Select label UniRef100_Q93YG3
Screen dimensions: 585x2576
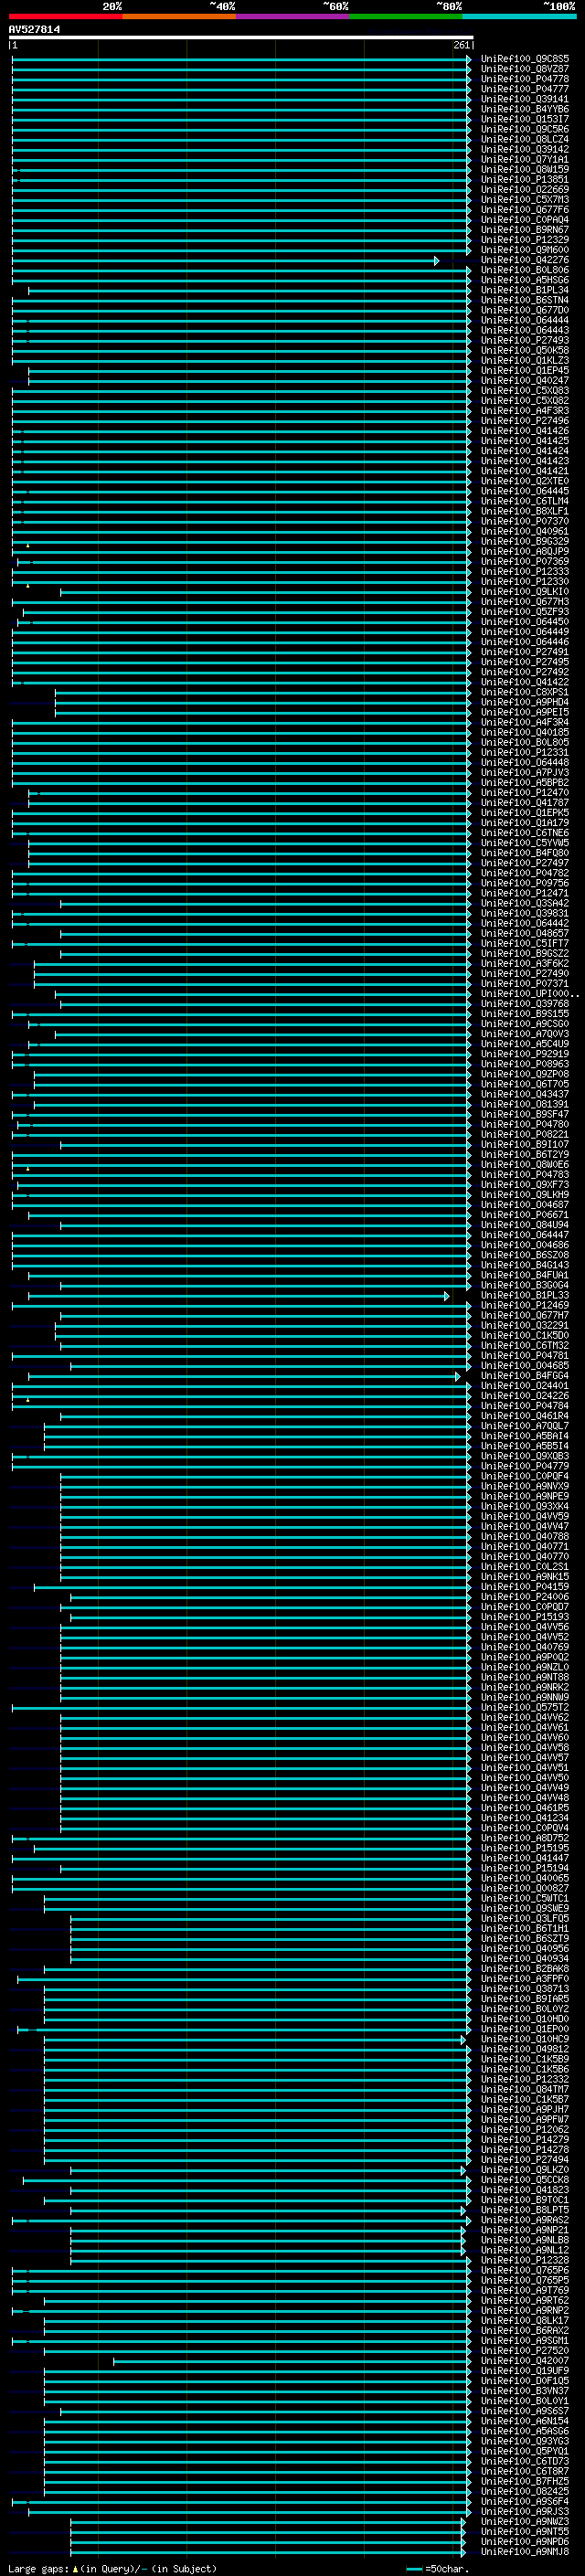pos(524,2441)
